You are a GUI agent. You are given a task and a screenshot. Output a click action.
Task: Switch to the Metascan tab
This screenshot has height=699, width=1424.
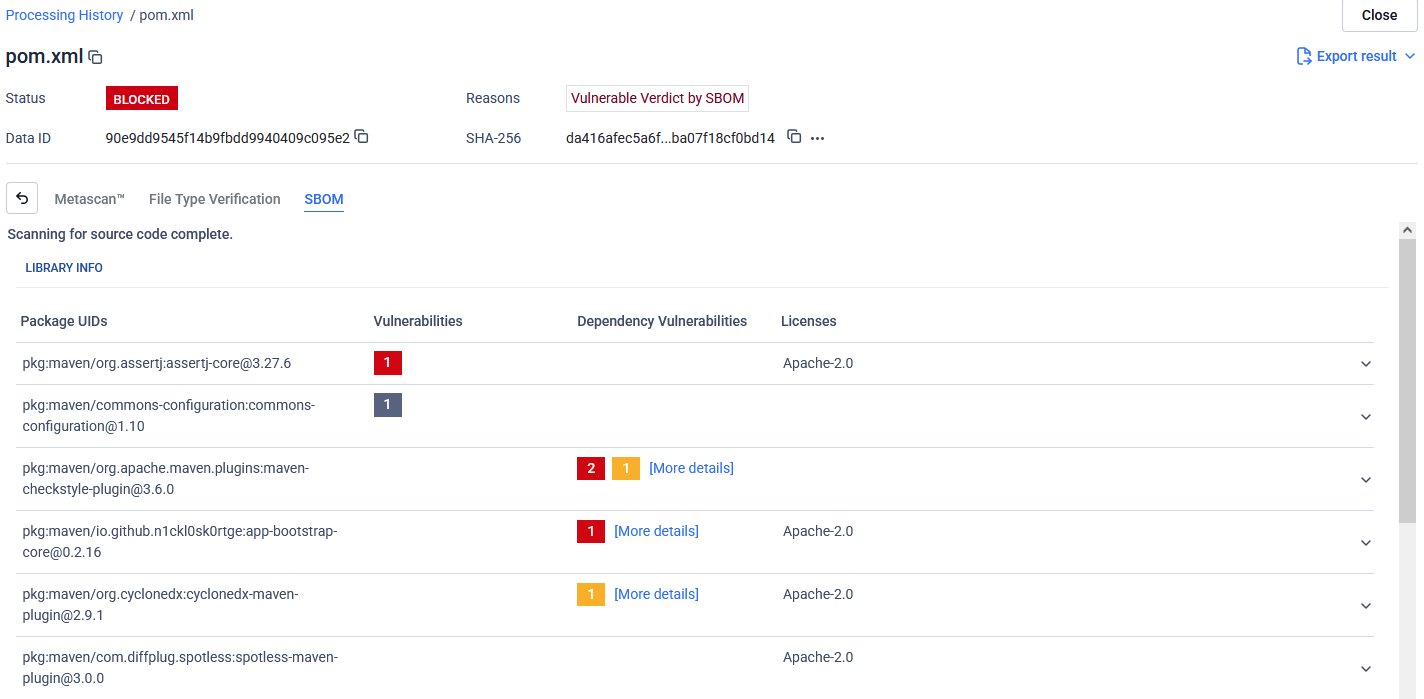[x=89, y=199]
